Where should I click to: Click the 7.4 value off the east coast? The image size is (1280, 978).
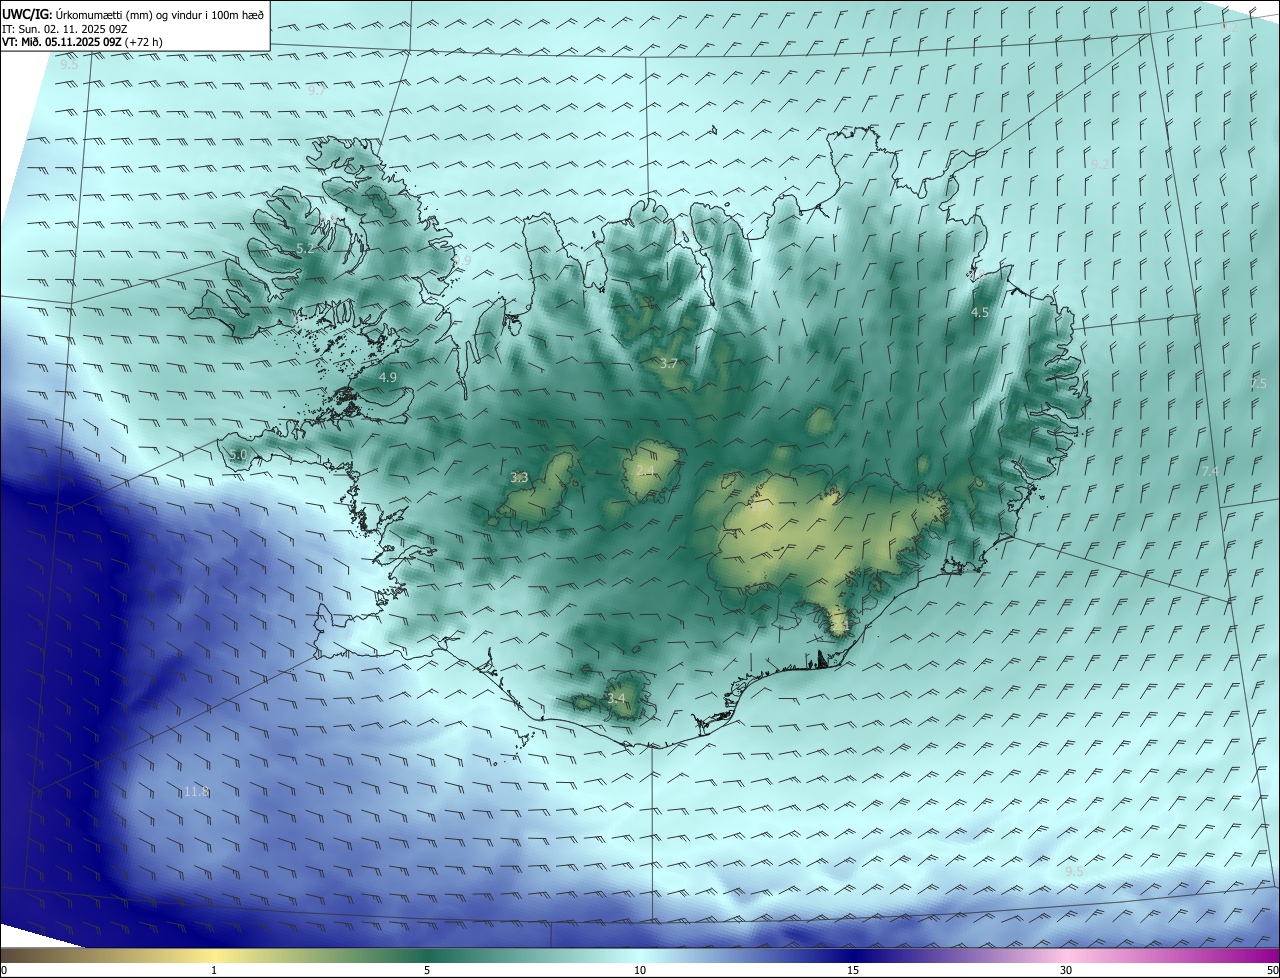pyautogui.click(x=1210, y=471)
